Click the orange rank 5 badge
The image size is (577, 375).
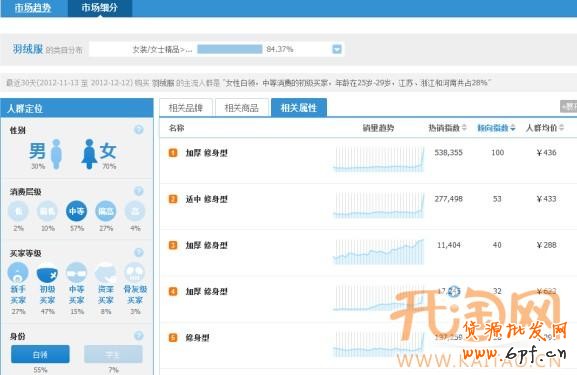tap(173, 337)
